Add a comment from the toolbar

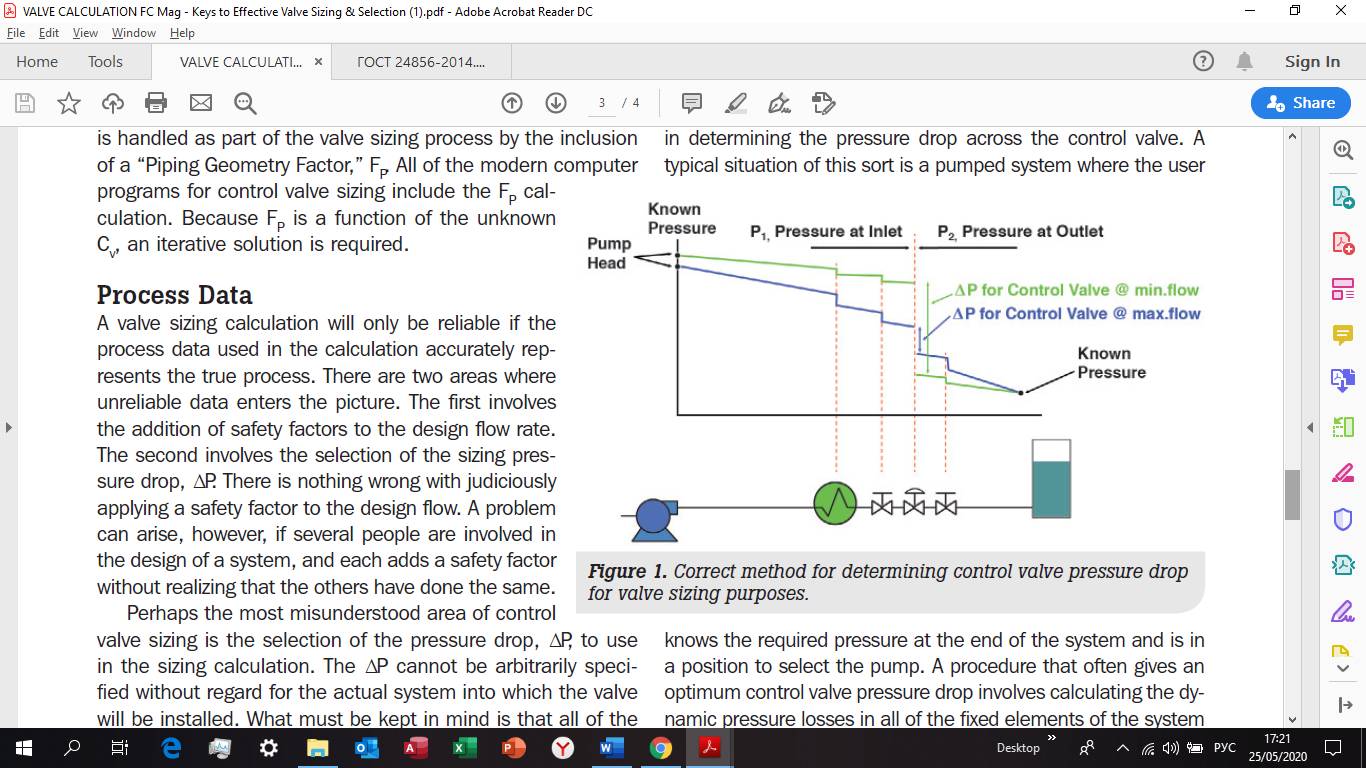tap(691, 103)
